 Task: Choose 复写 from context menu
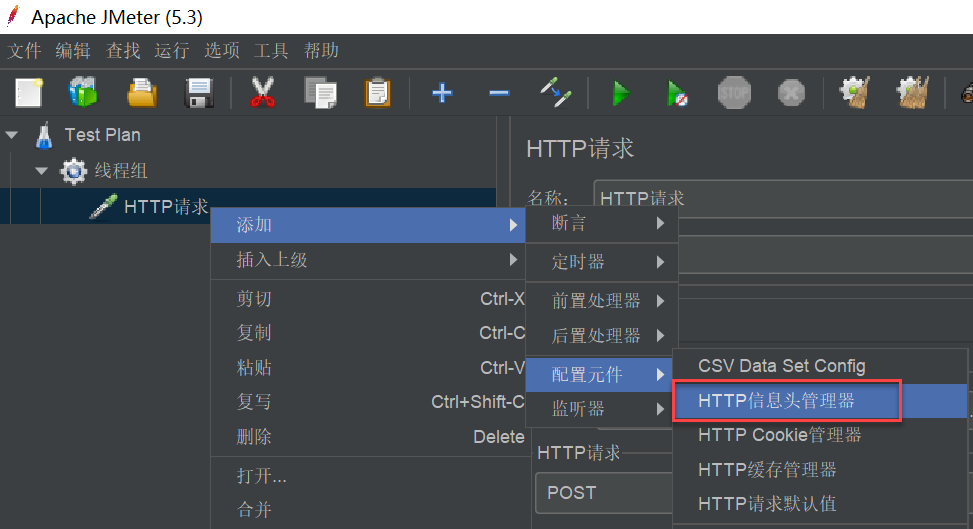pyautogui.click(x=368, y=402)
